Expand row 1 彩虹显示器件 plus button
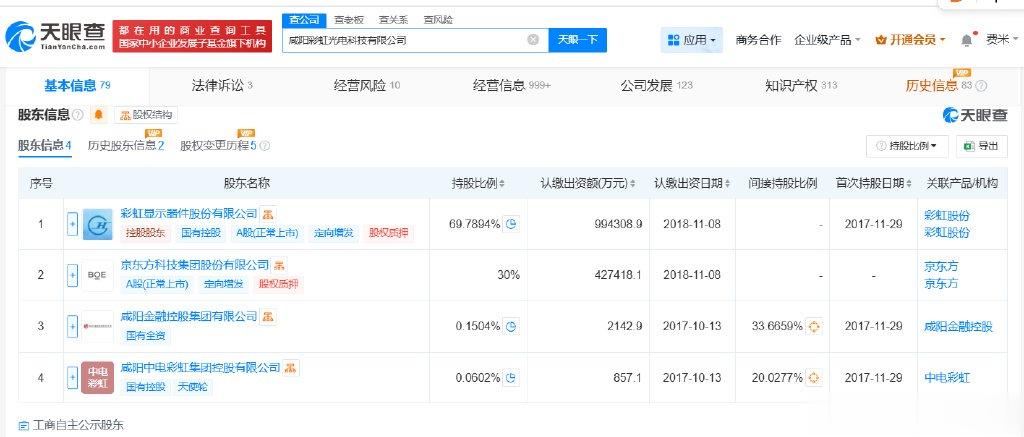 (x=72, y=224)
